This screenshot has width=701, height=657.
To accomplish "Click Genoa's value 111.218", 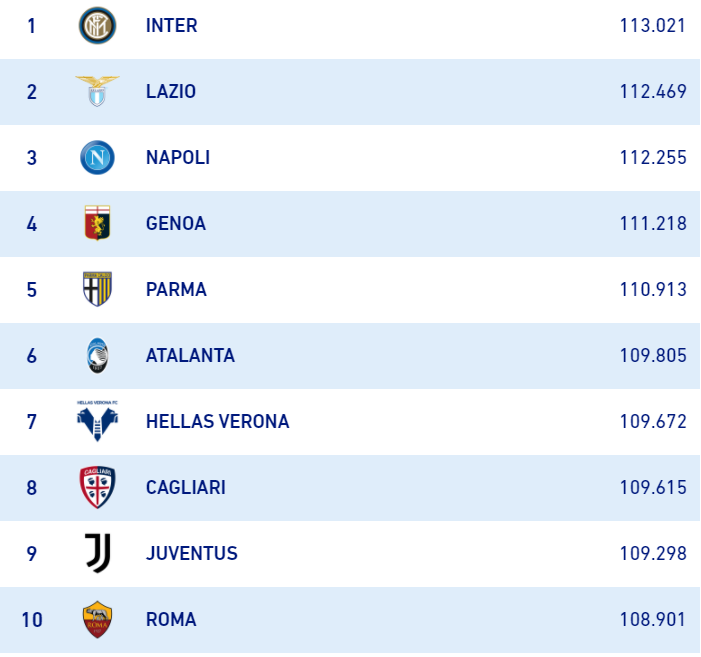I will pyautogui.click(x=653, y=224).
